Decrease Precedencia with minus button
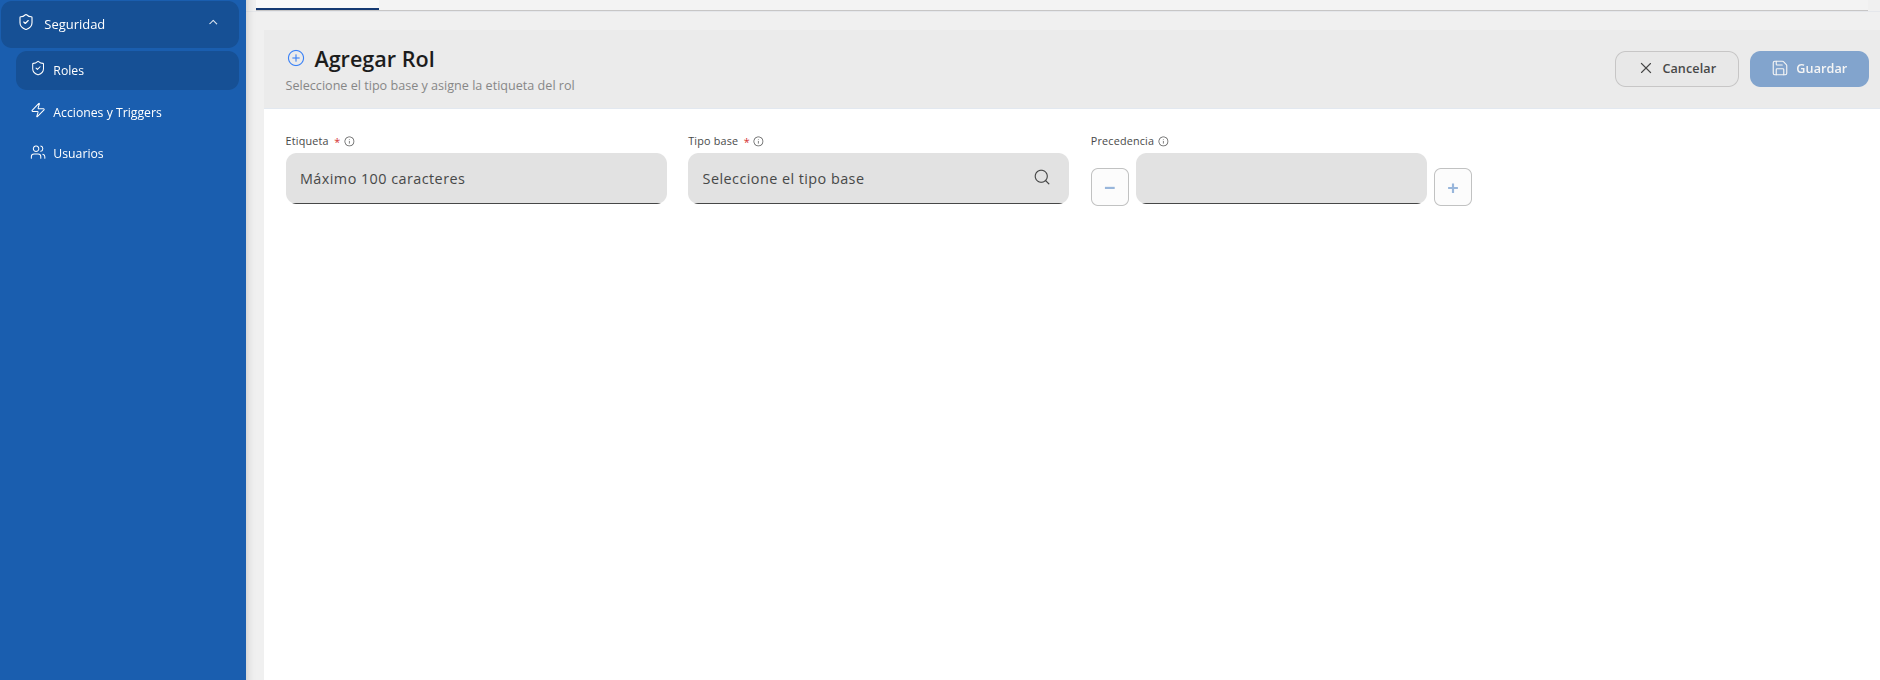Screen dimensions: 1880x680 click(x=1110, y=187)
